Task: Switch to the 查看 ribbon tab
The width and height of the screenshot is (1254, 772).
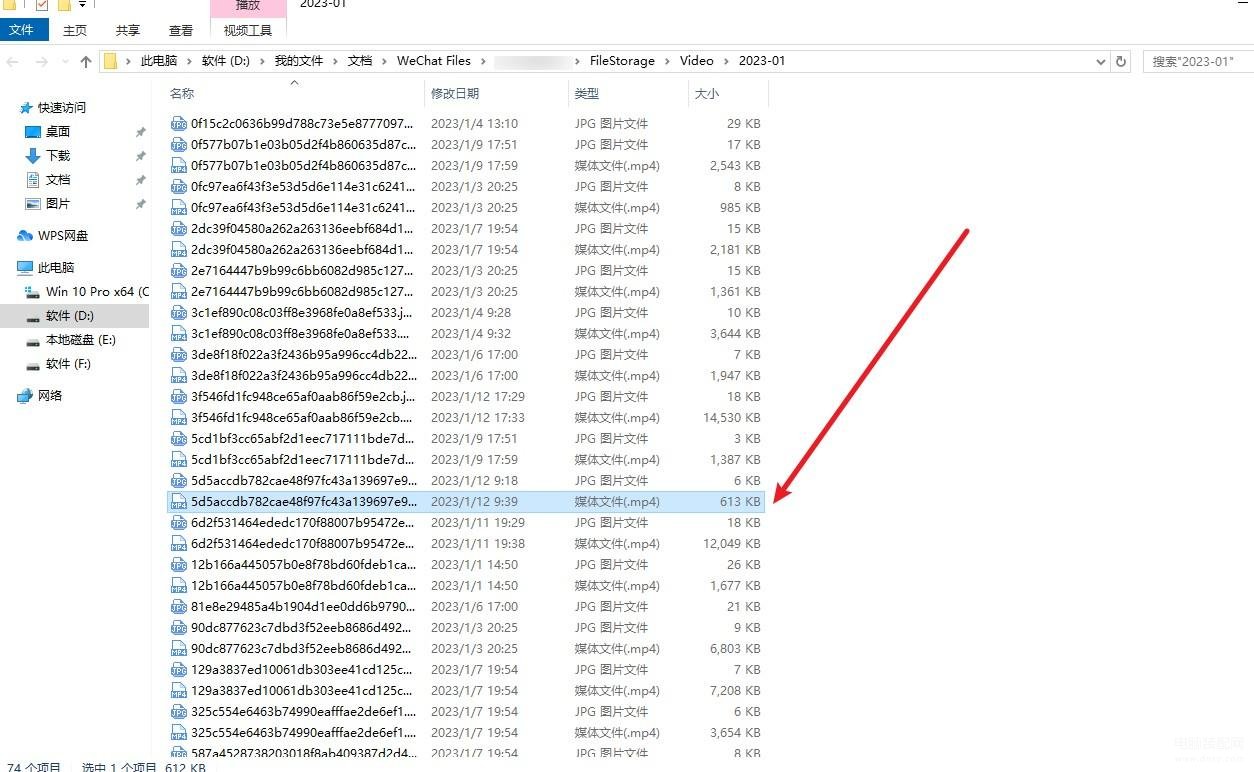Action: click(181, 31)
